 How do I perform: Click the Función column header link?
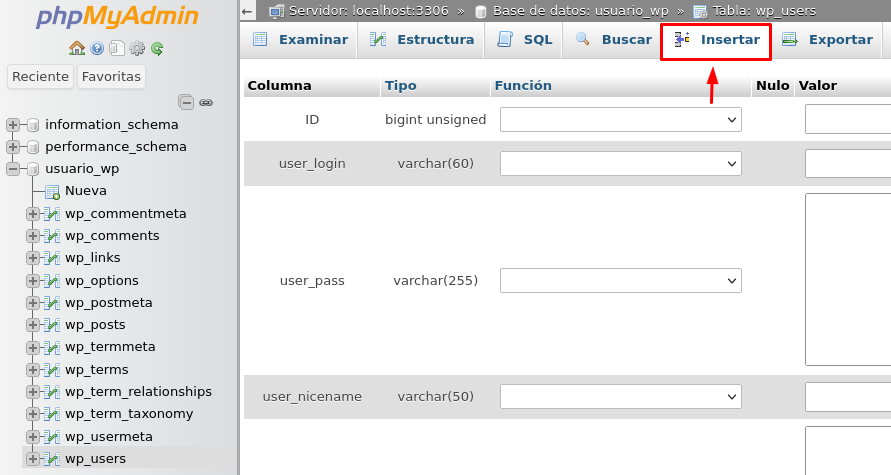pos(523,86)
